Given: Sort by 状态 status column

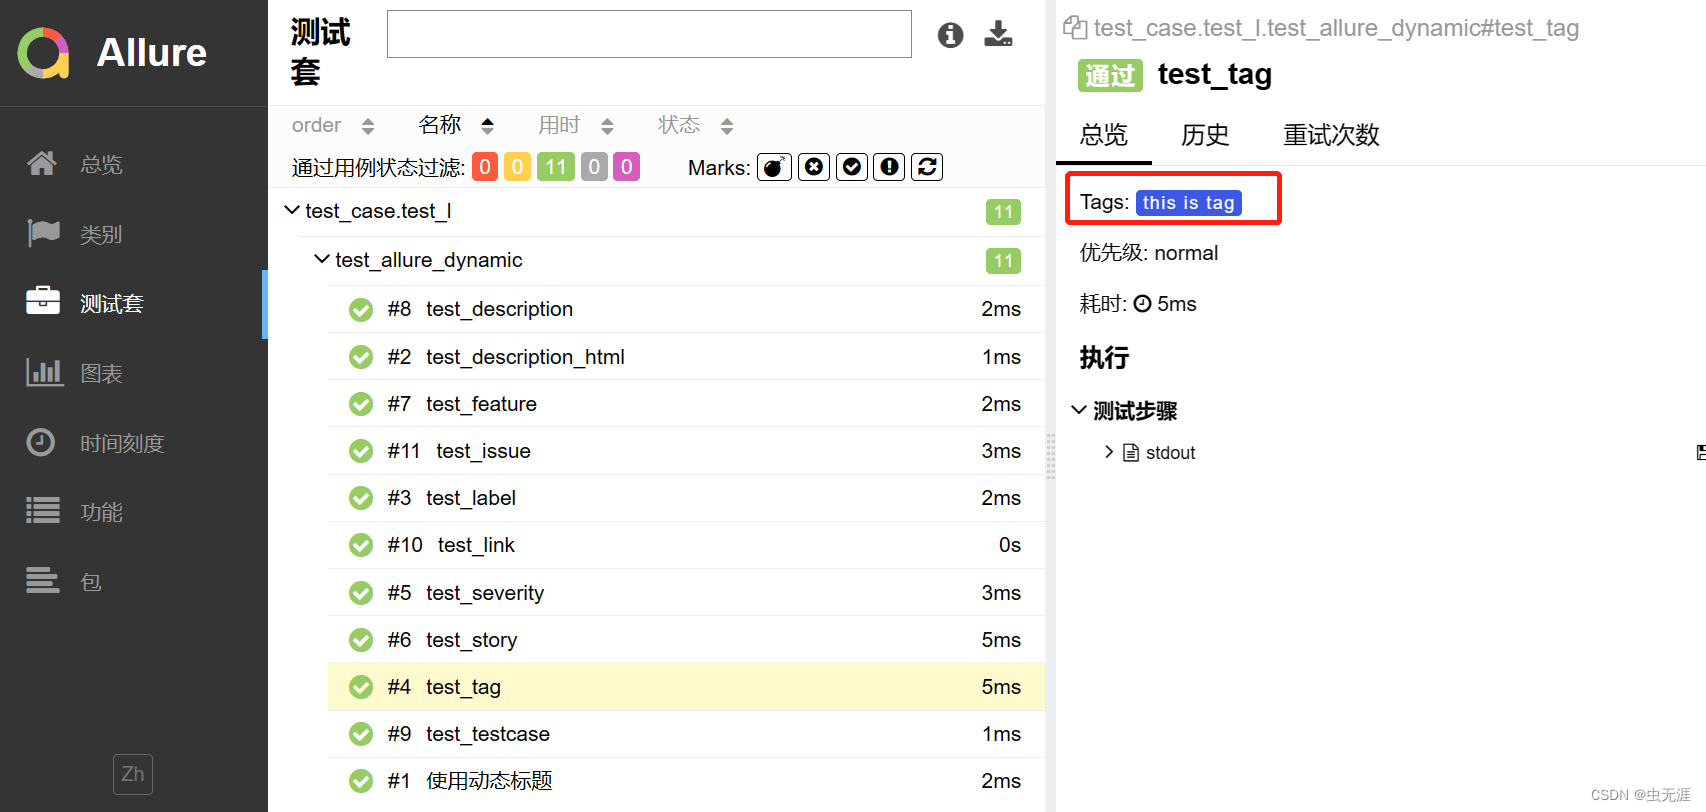Looking at the screenshot, I should [695, 125].
